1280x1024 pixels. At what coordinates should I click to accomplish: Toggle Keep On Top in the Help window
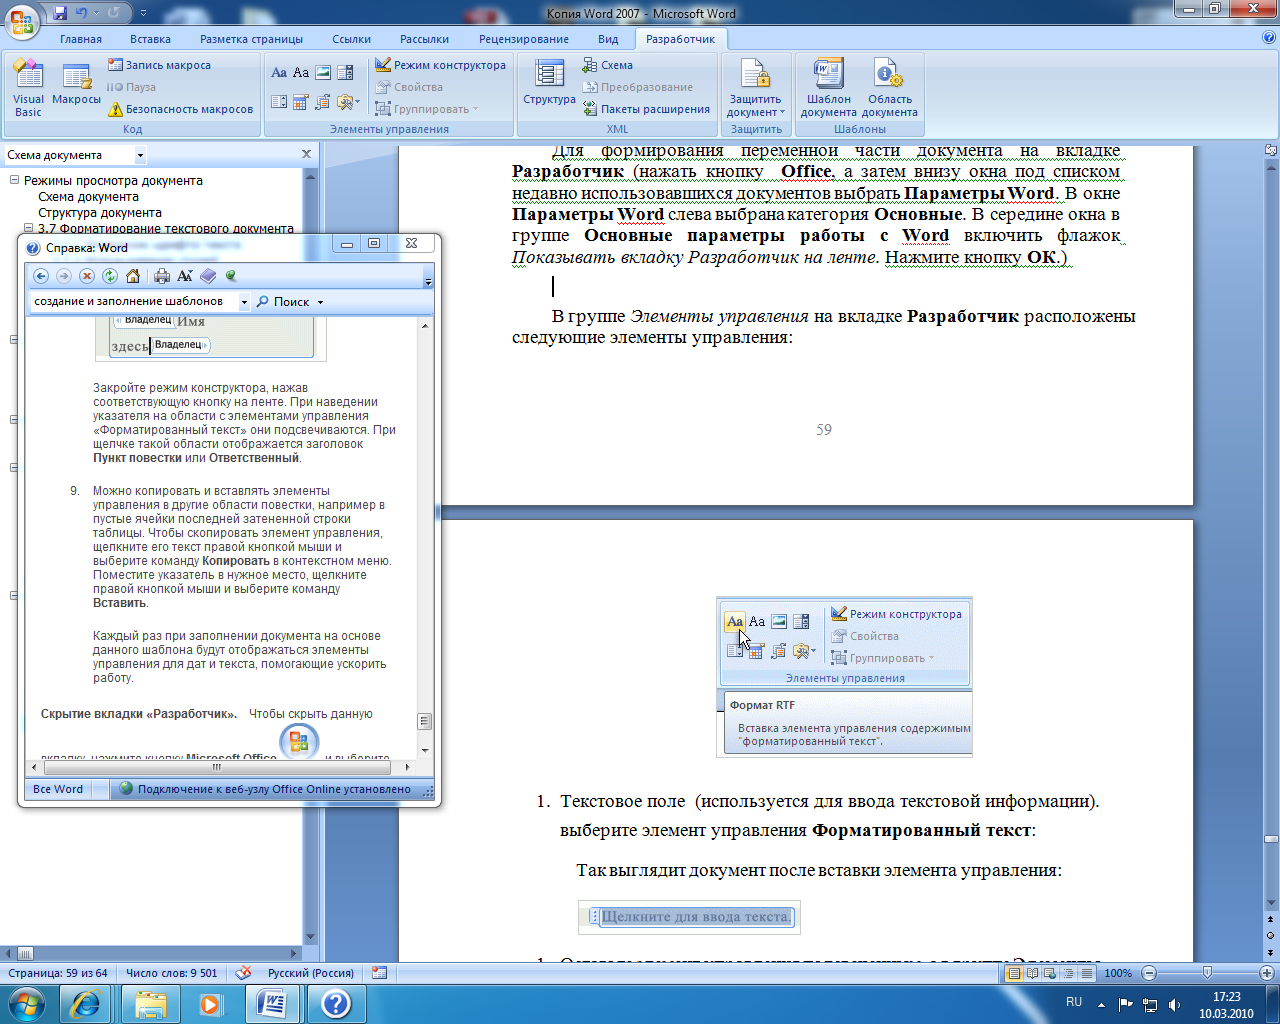tap(231, 276)
